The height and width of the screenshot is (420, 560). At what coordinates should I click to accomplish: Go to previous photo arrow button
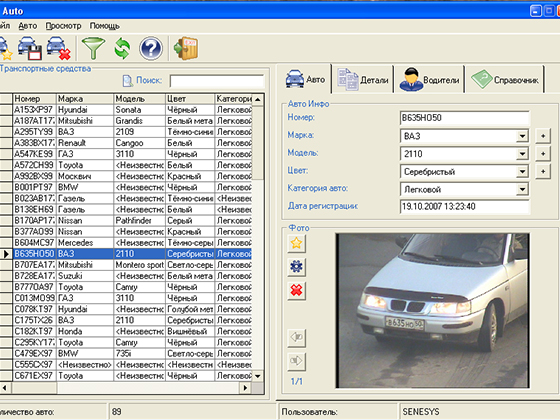coord(296,338)
